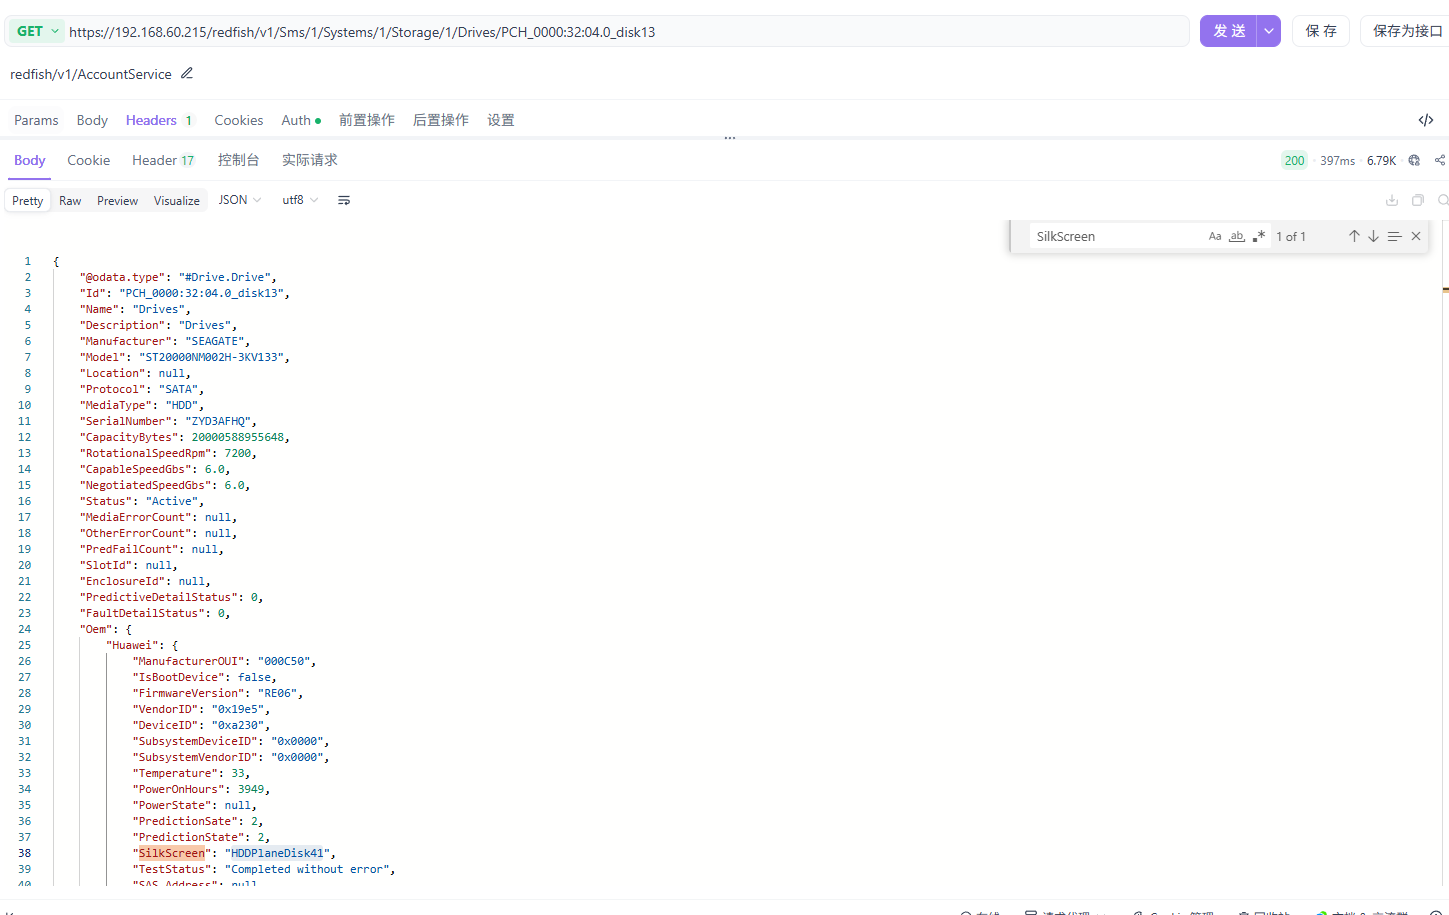This screenshot has height=915, width=1449.
Task: Go to previous match arrow
Action: coord(1354,236)
